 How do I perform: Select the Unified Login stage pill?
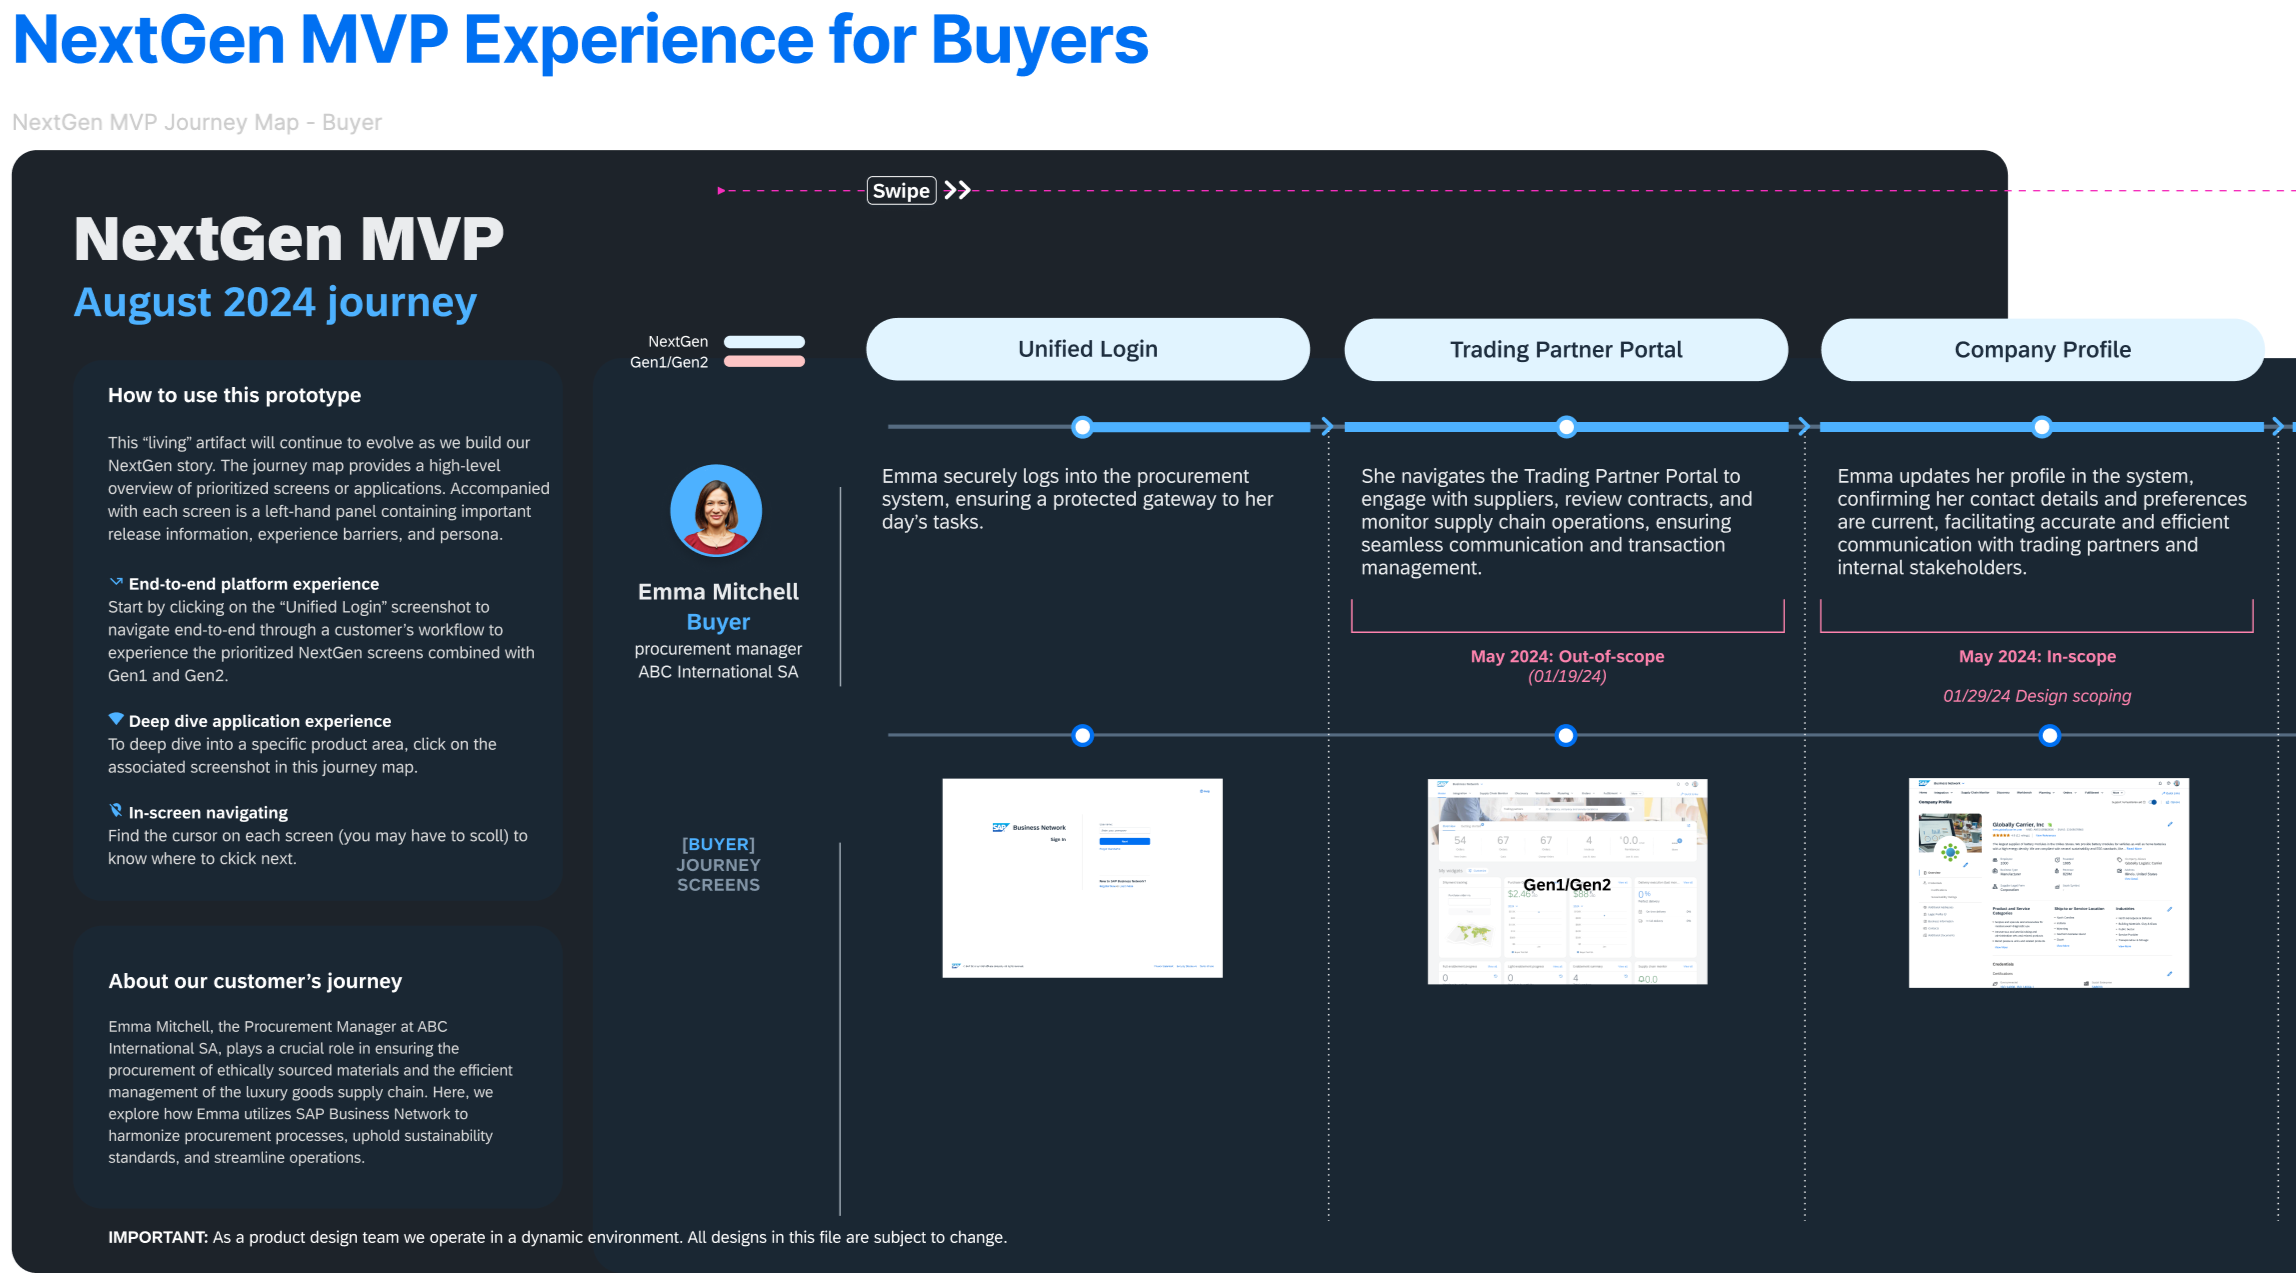[x=1087, y=349]
